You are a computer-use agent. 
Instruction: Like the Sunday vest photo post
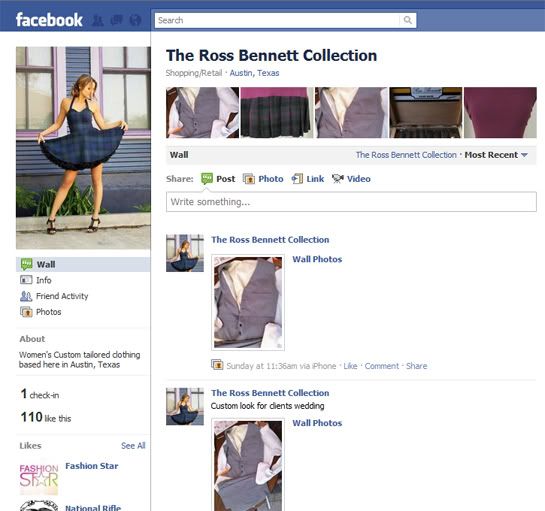pyautogui.click(x=350, y=366)
